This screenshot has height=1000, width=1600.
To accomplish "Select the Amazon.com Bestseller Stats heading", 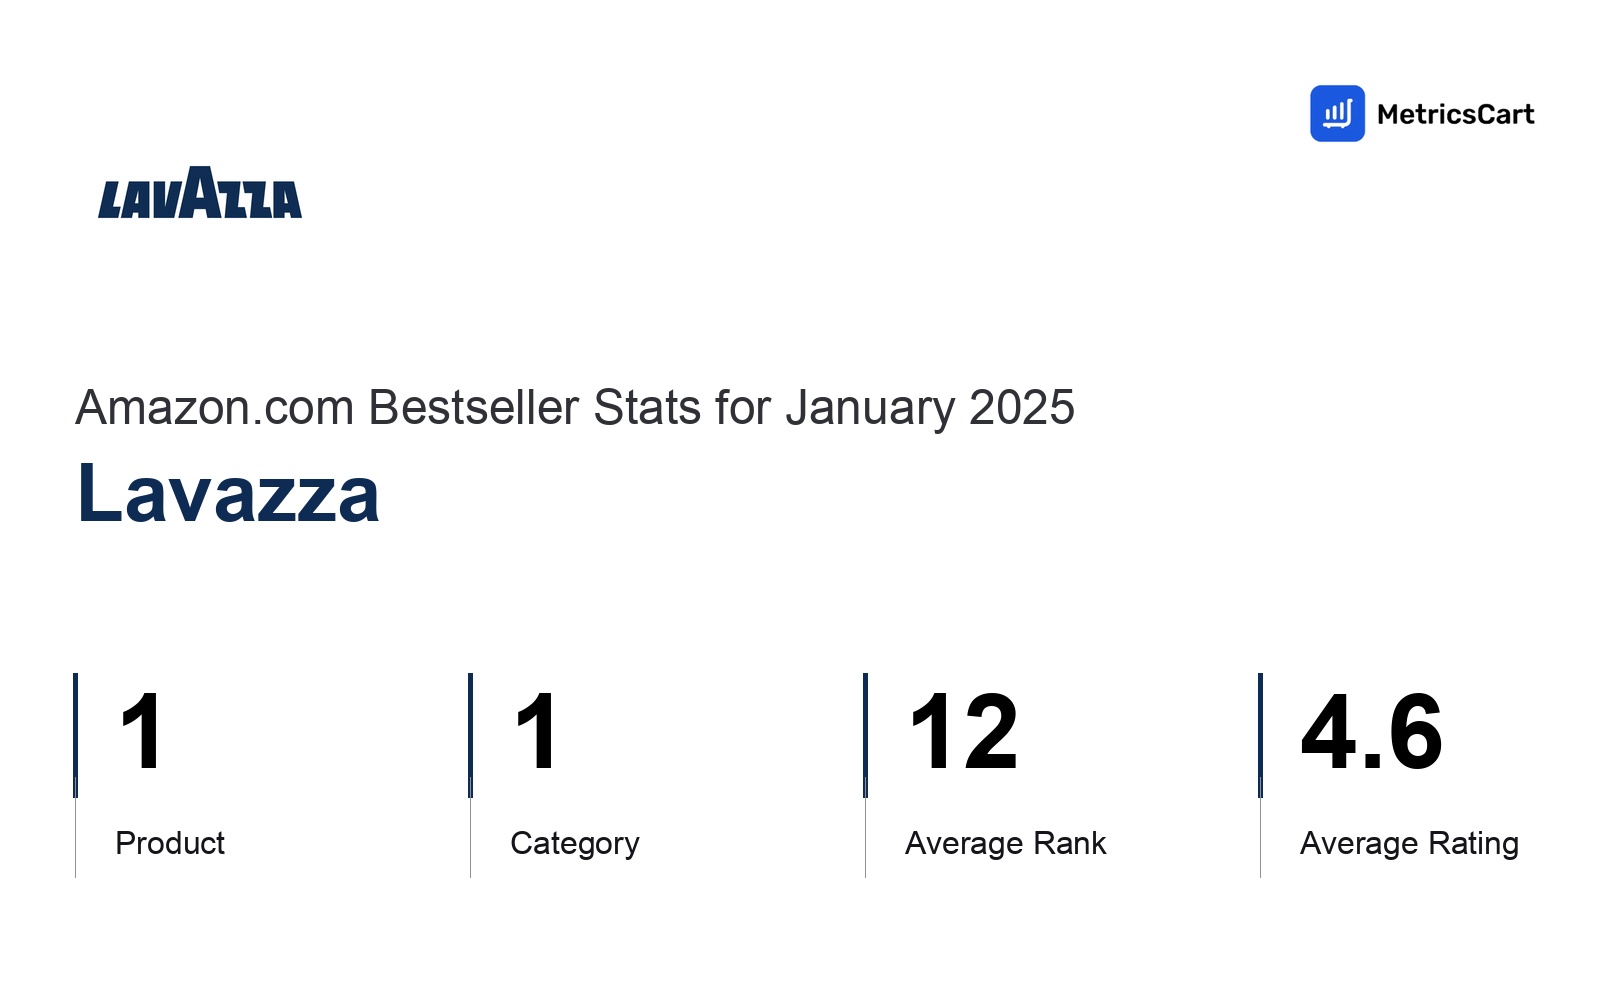I will tap(575, 408).
